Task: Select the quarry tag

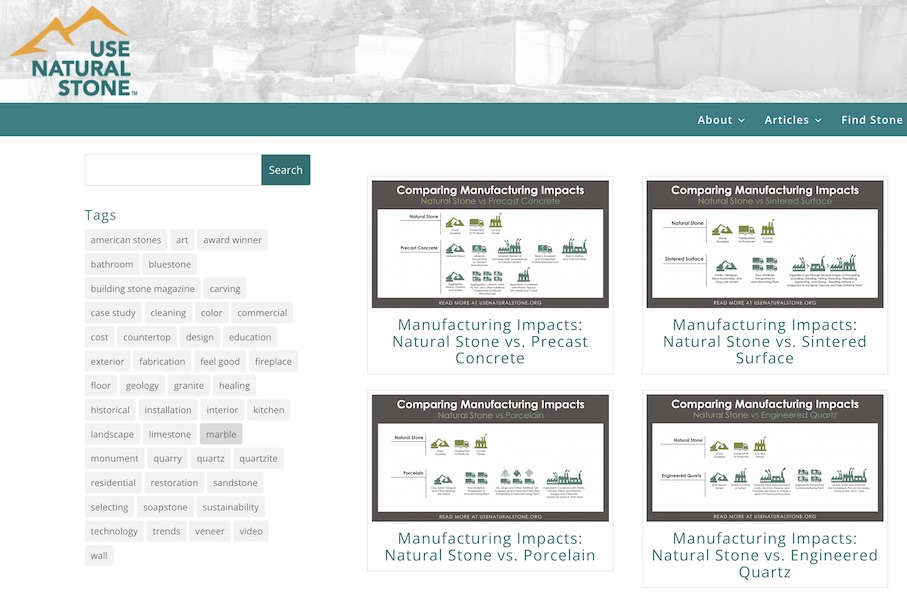Action: [x=167, y=459]
